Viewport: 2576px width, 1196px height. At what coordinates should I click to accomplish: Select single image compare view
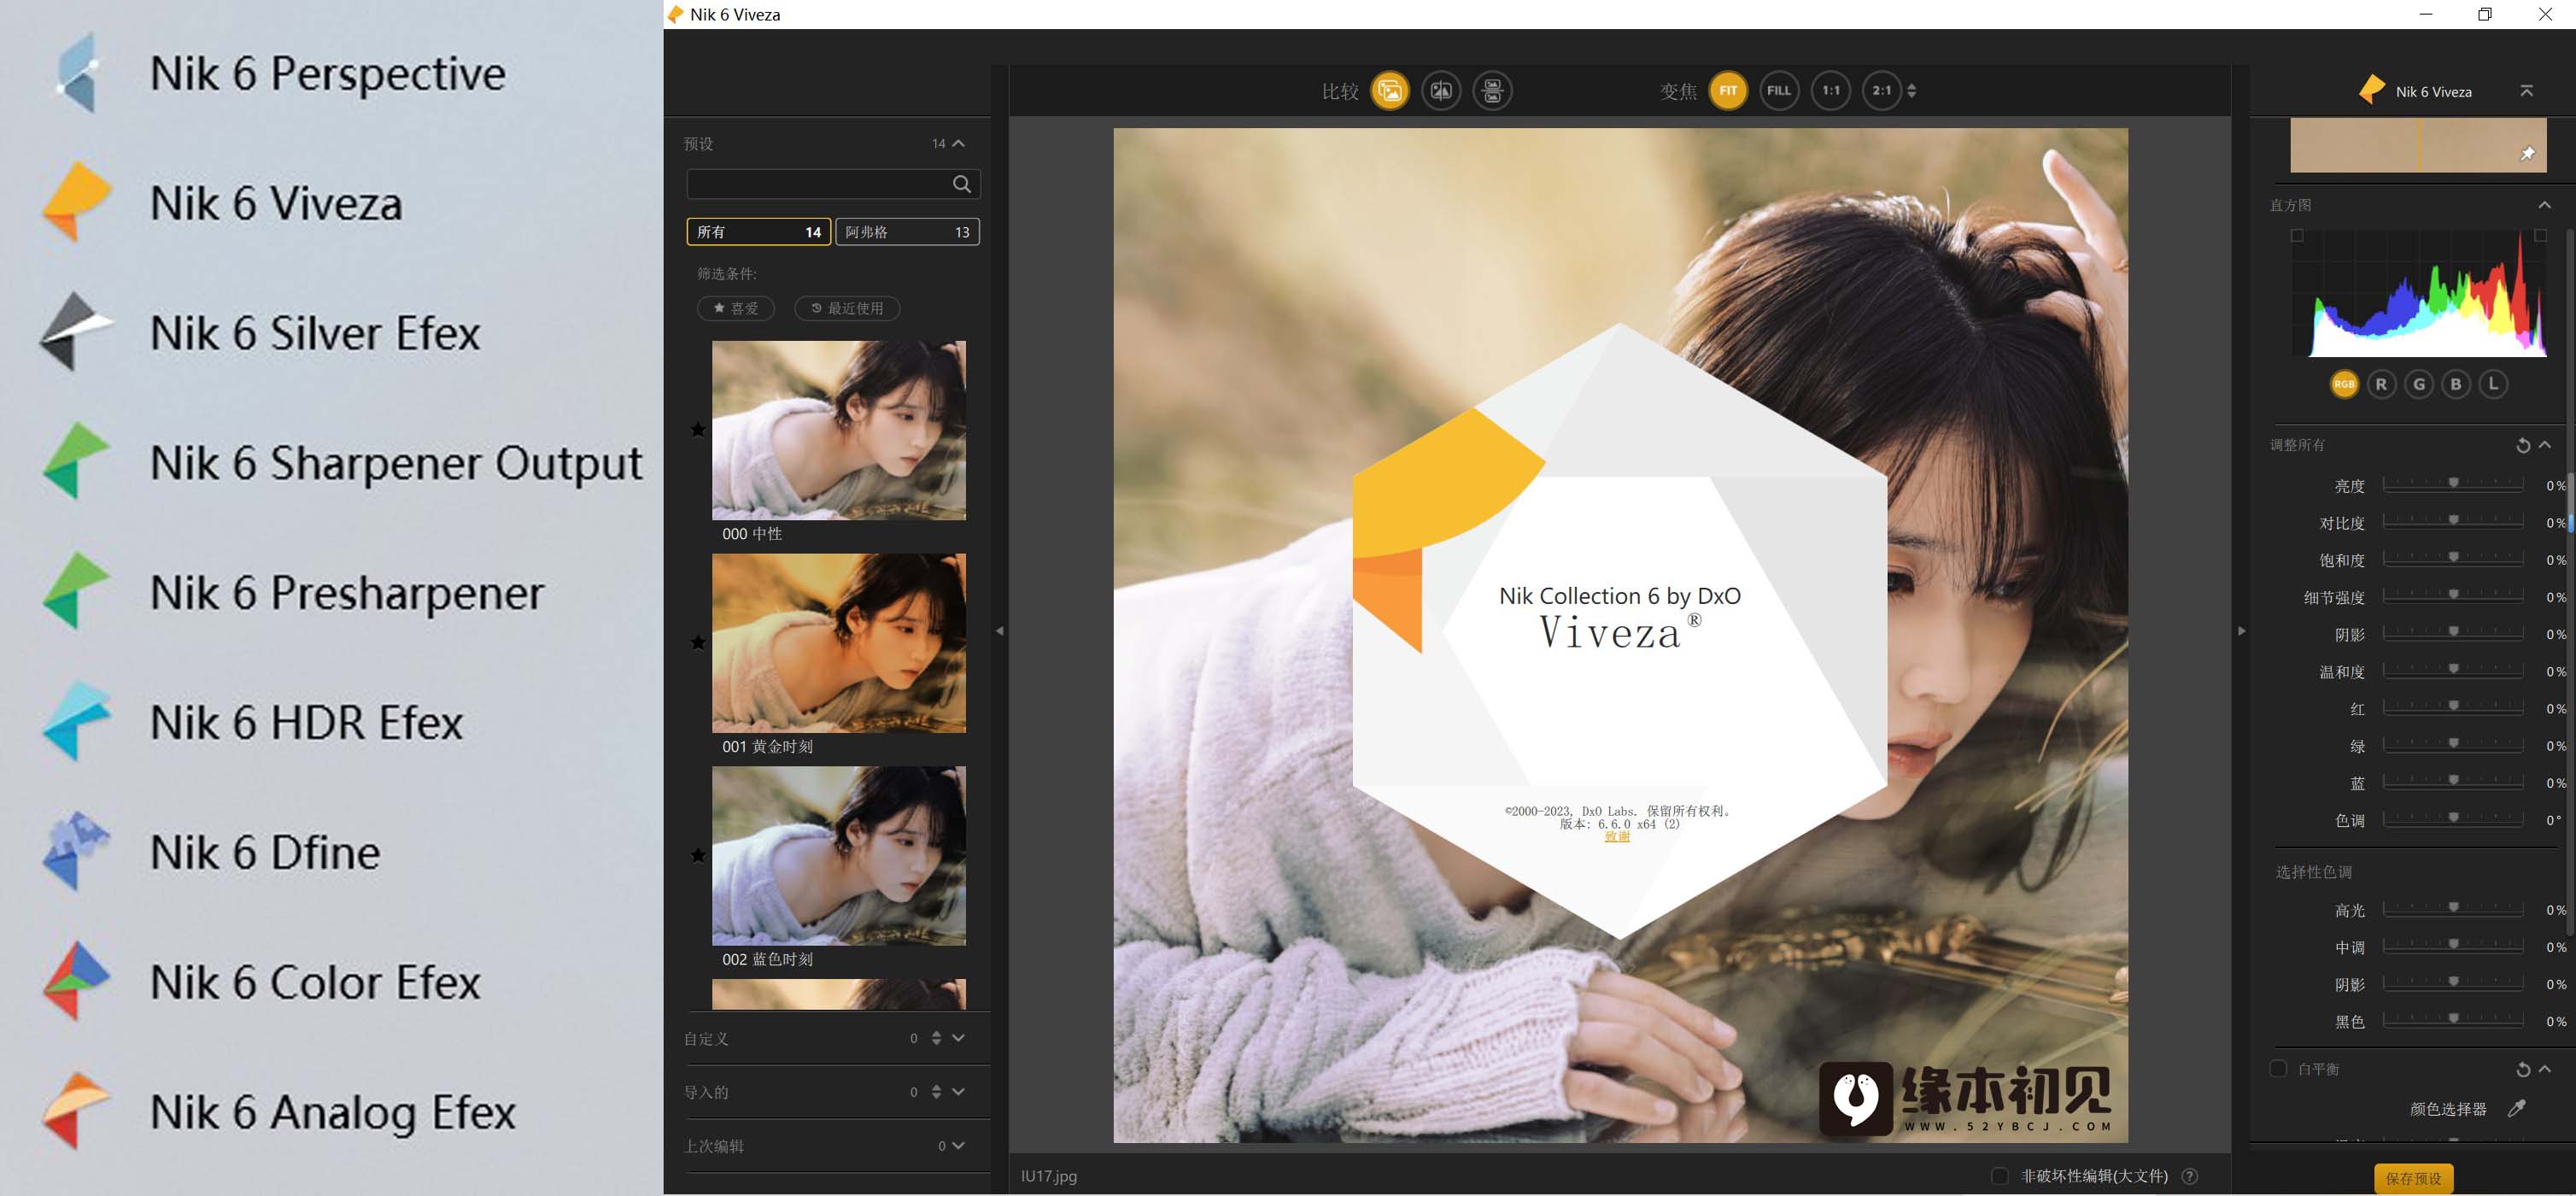pyautogui.click(x=1389, y=91)
